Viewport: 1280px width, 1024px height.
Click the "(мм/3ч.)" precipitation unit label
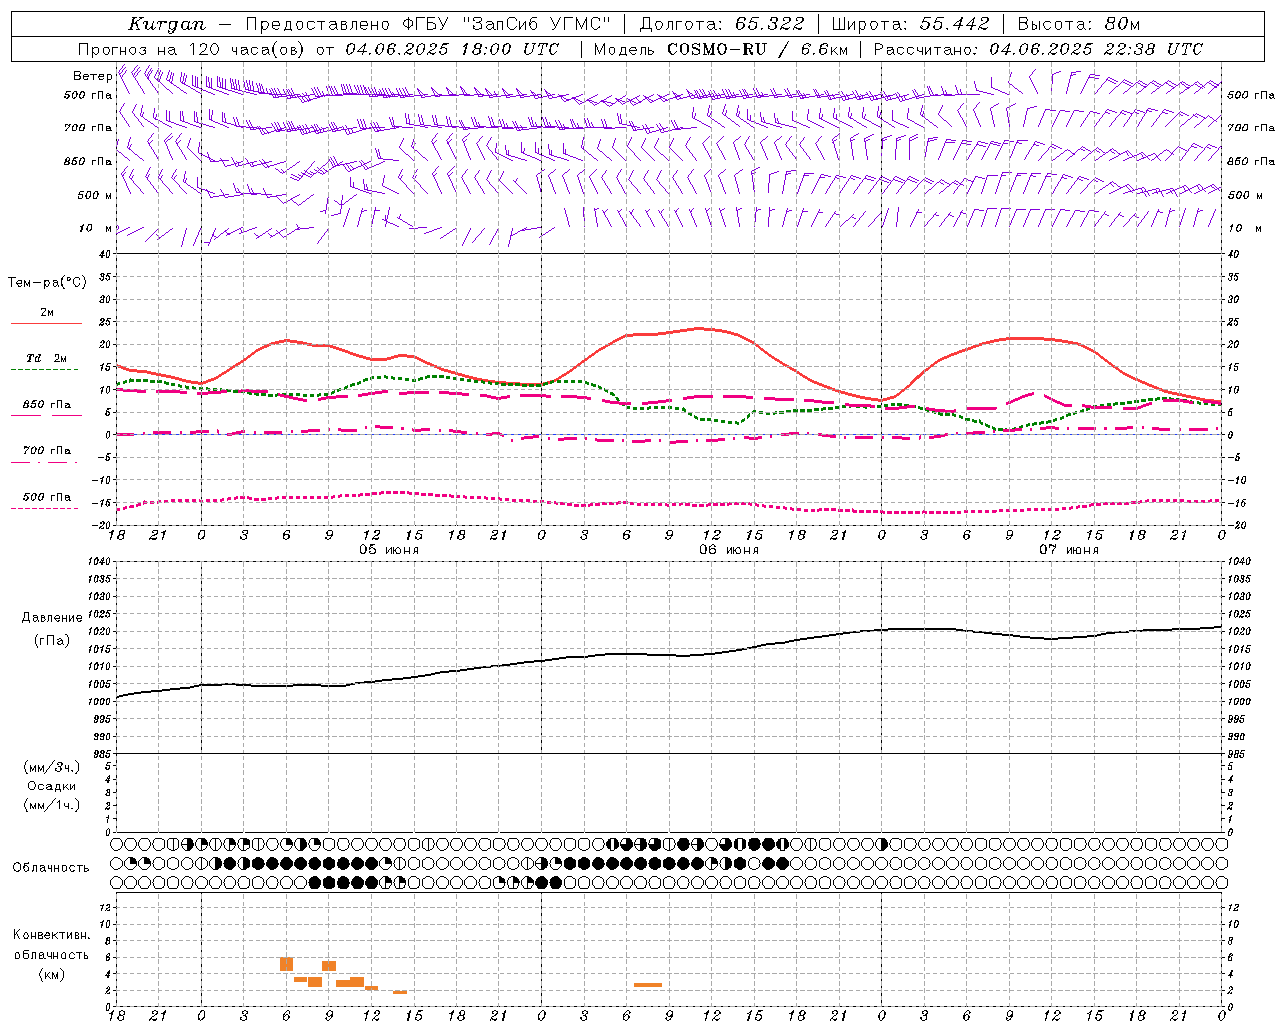(x=51, y=767)
